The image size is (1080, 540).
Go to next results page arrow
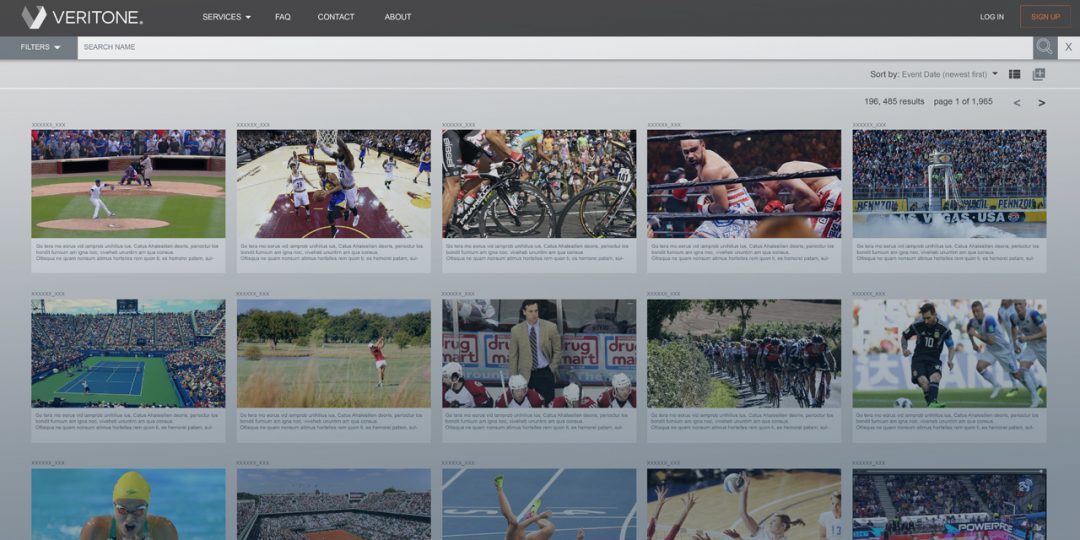point(1041,103)
